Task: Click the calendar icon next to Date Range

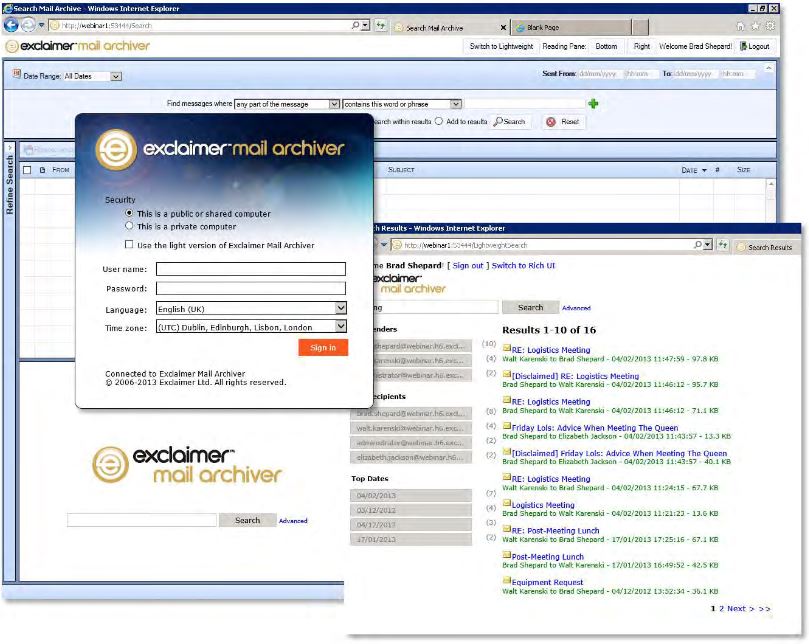Action: pos(17,74)
